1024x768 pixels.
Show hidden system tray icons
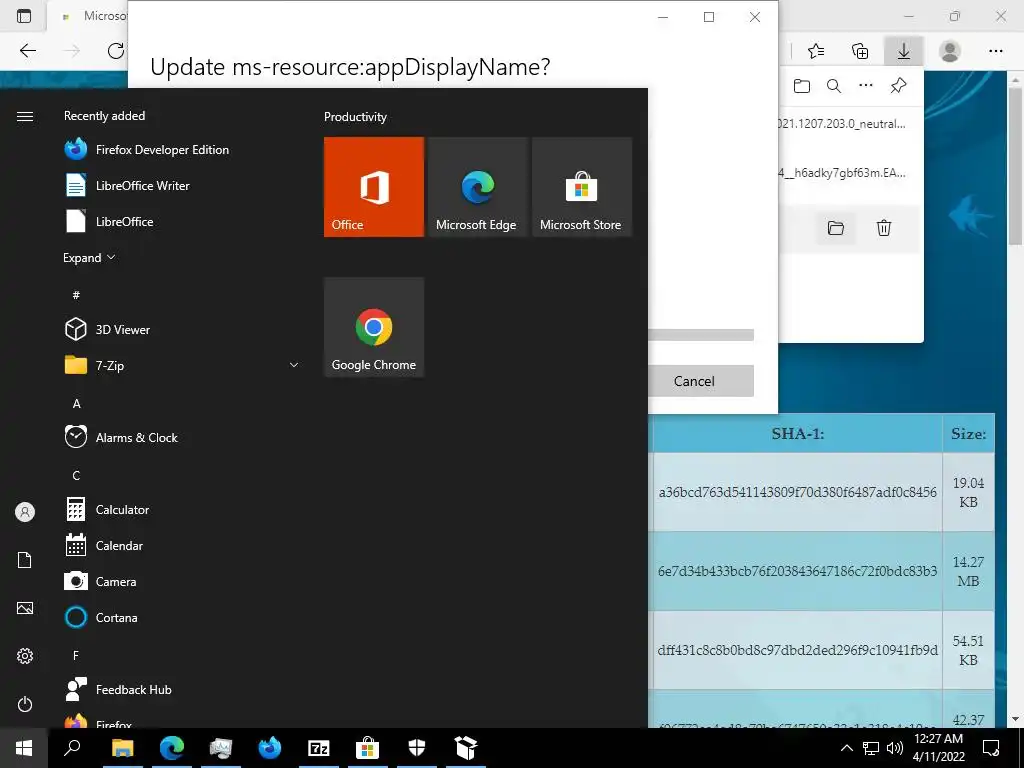coord(846,748)
